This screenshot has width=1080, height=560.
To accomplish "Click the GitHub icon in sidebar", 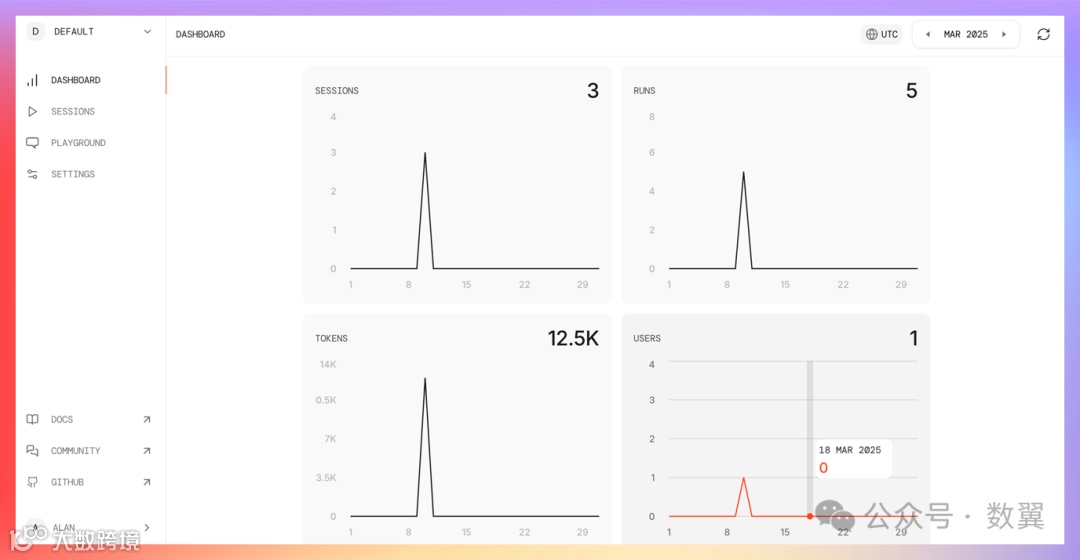I will (32, 482).
